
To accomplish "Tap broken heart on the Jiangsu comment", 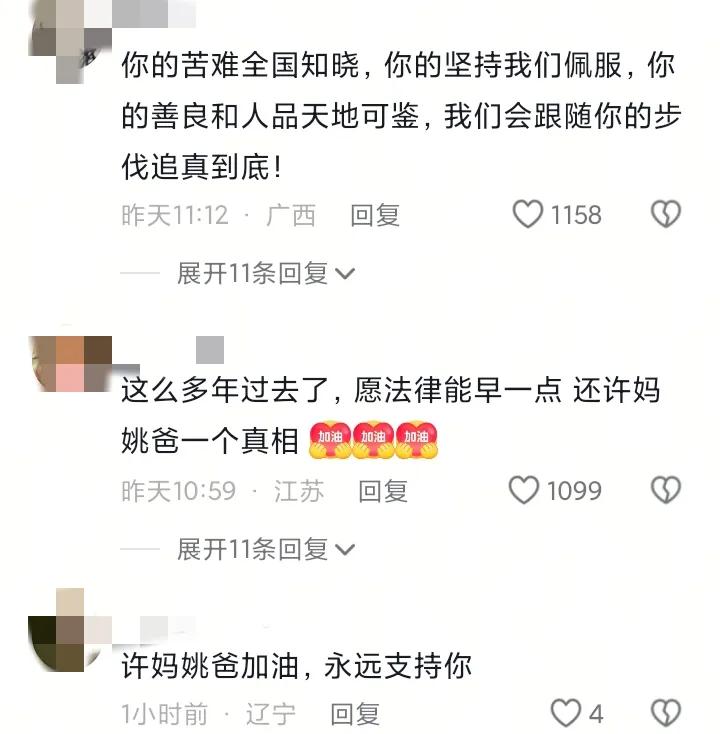I will [666, 490].
